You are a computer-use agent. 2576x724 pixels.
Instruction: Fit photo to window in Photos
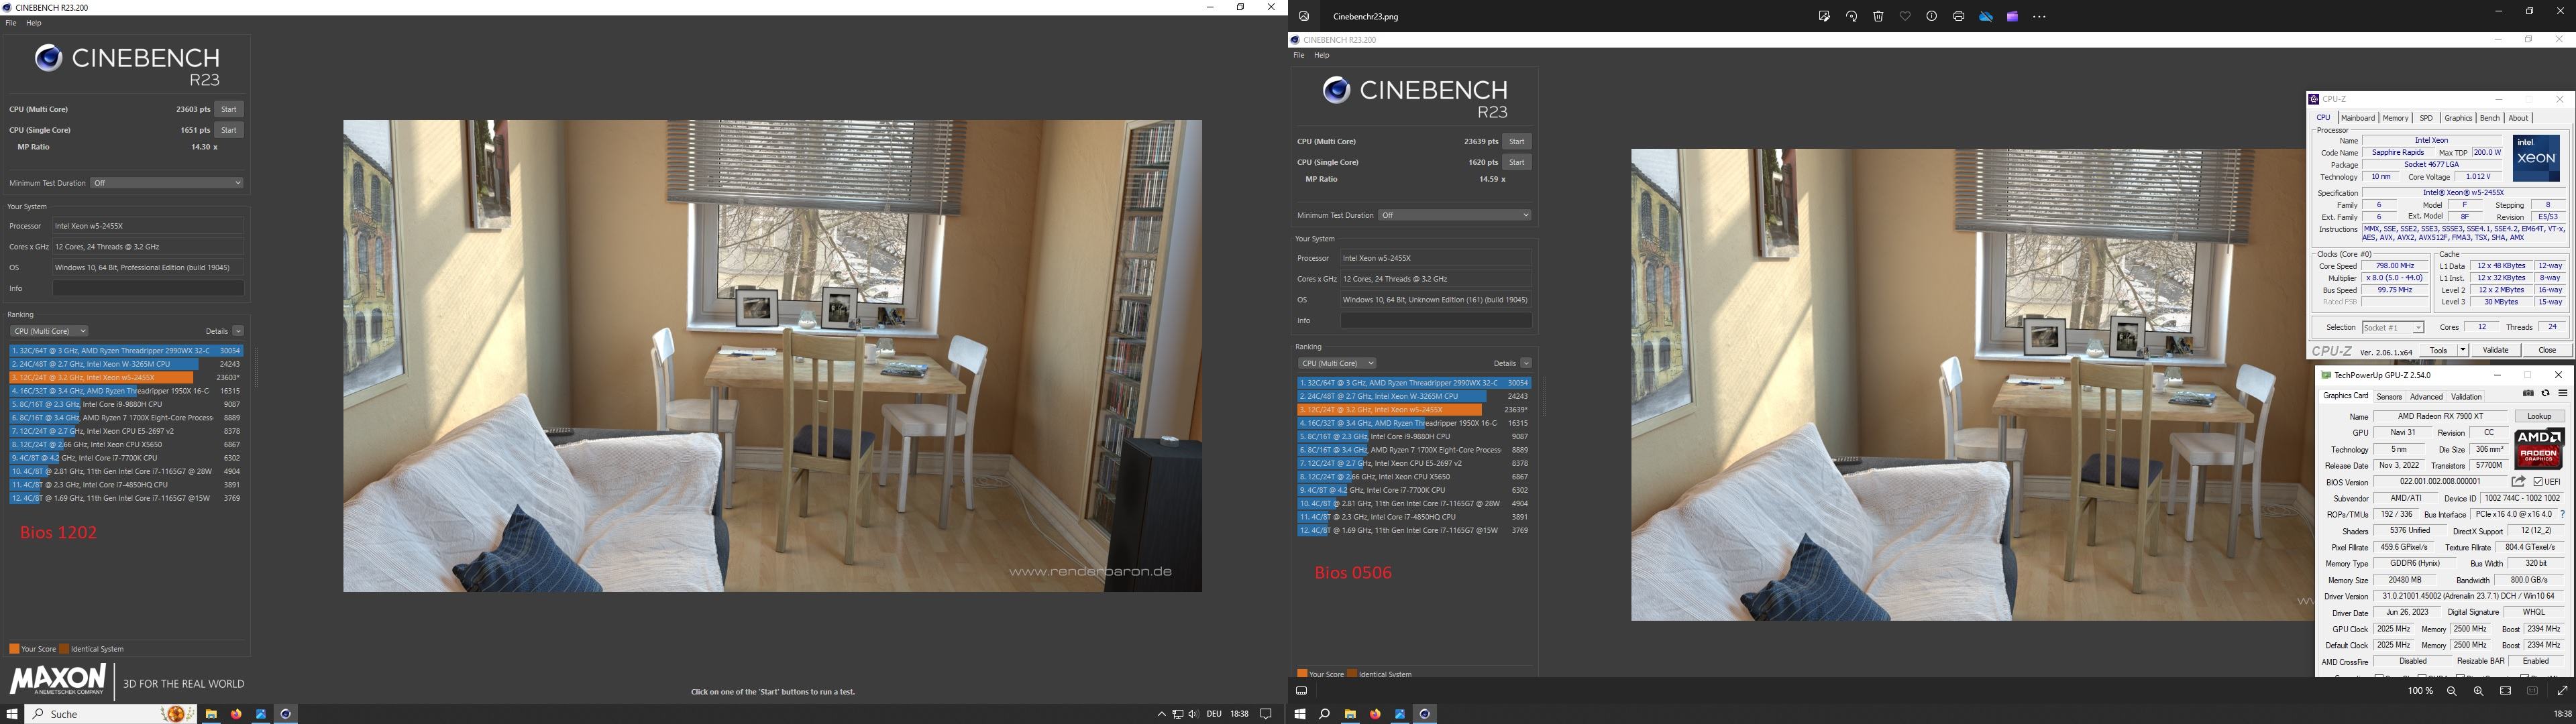(2505, 691)
